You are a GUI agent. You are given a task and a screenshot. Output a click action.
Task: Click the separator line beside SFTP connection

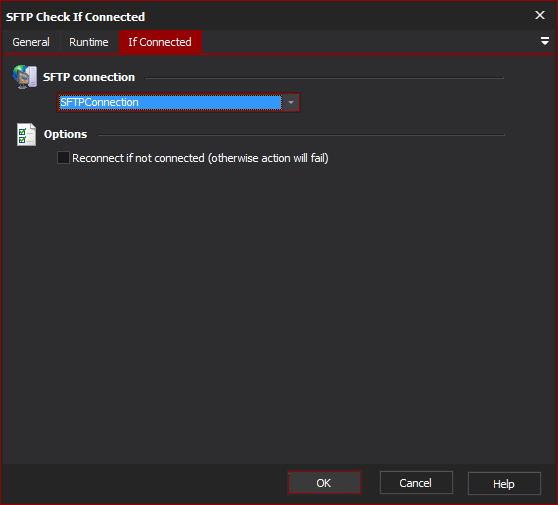click(324, 78)
